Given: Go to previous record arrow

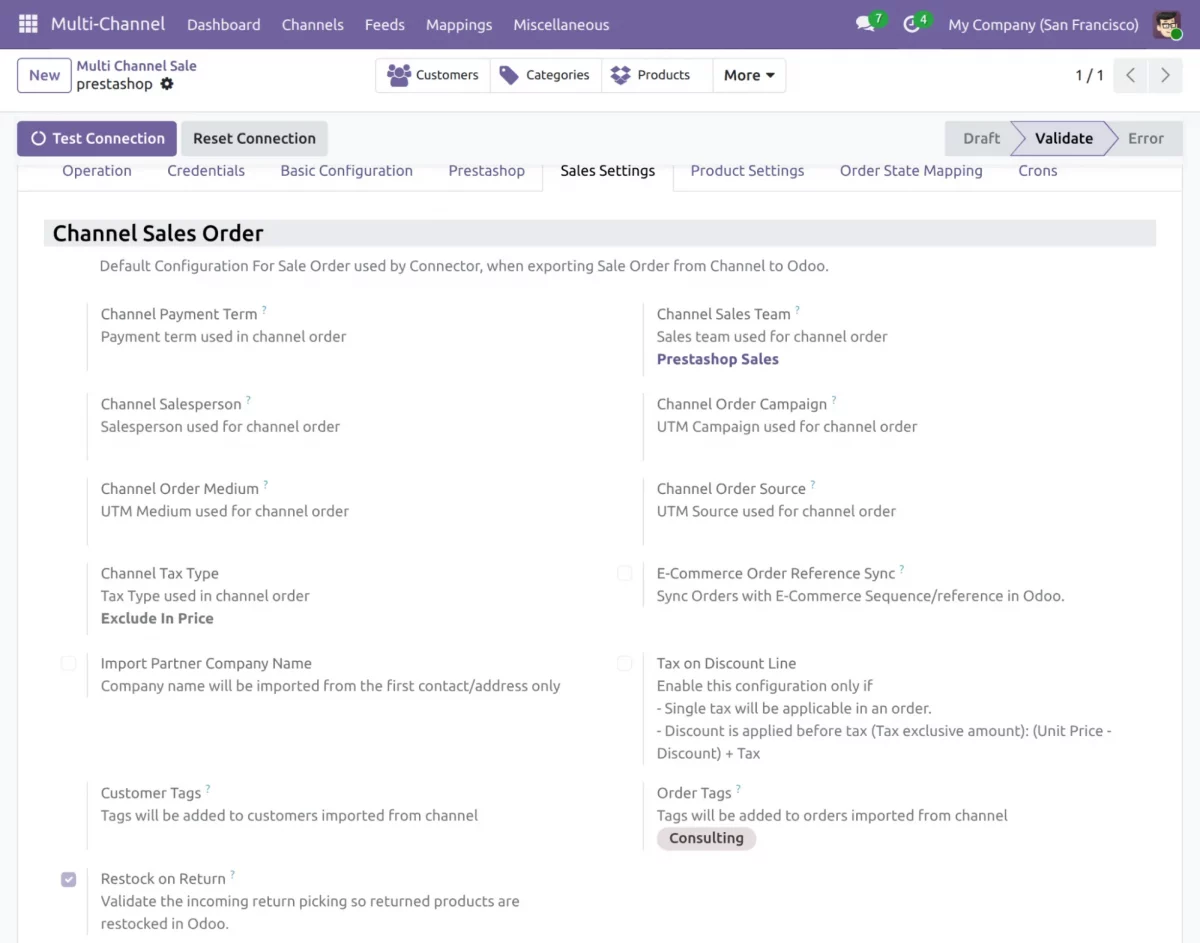Looking at the screenshot, I should pyautogui.click(x=1130, y=75).
